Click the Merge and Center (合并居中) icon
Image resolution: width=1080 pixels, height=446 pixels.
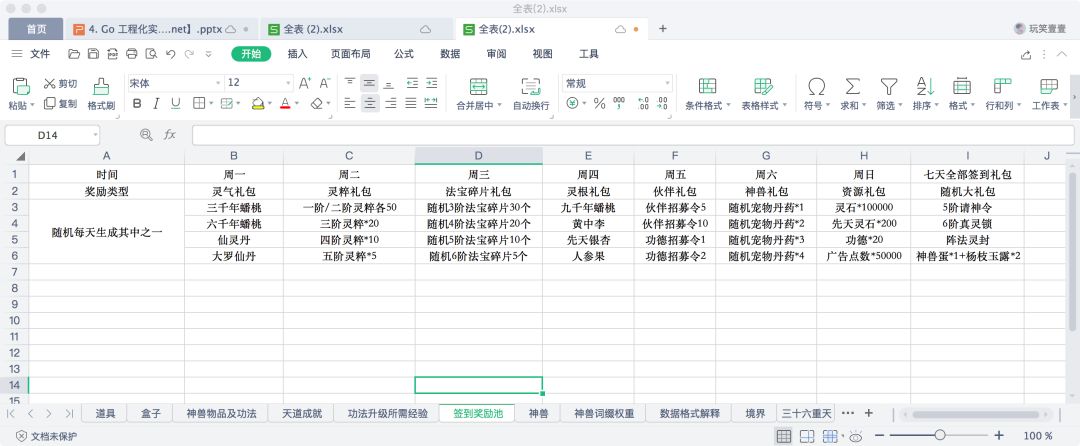point(479,86)
